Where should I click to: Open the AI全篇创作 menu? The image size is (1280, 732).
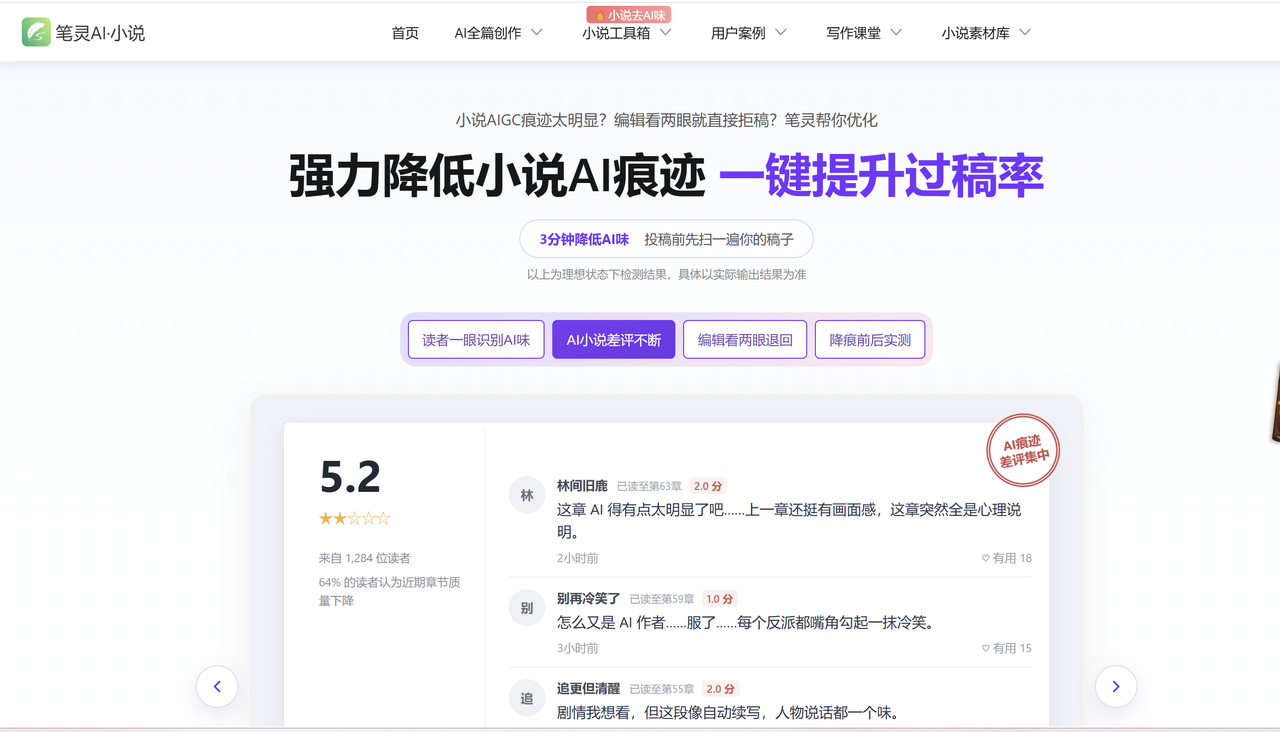tap(488, 33)
